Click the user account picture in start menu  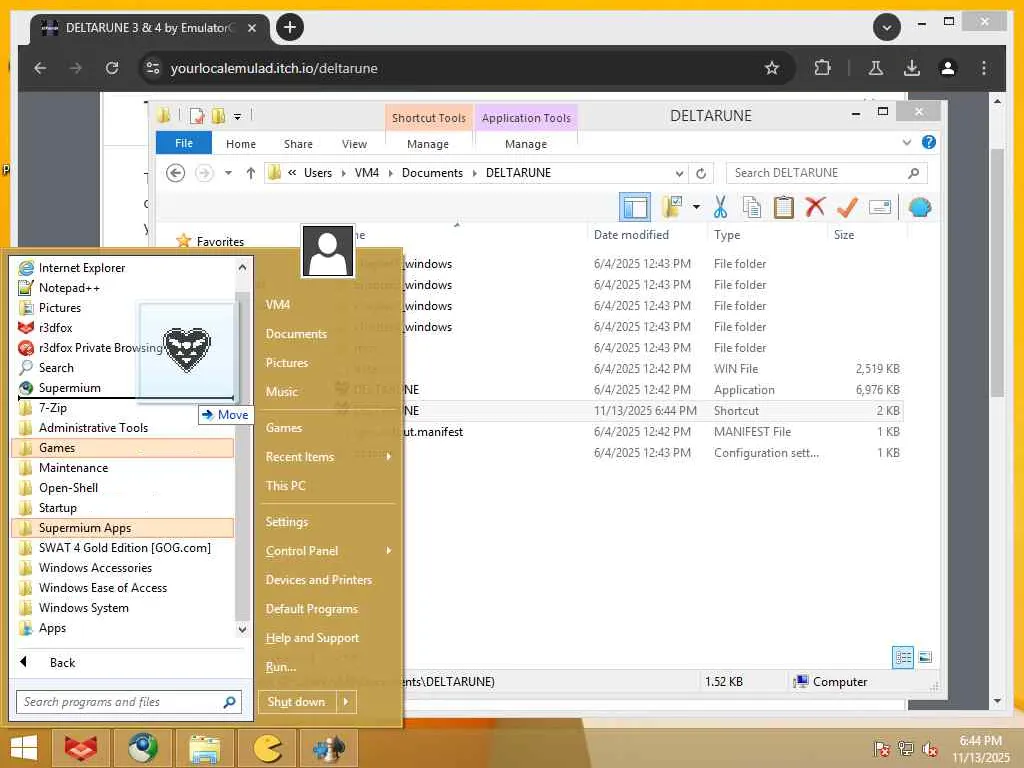coord(328,252)
